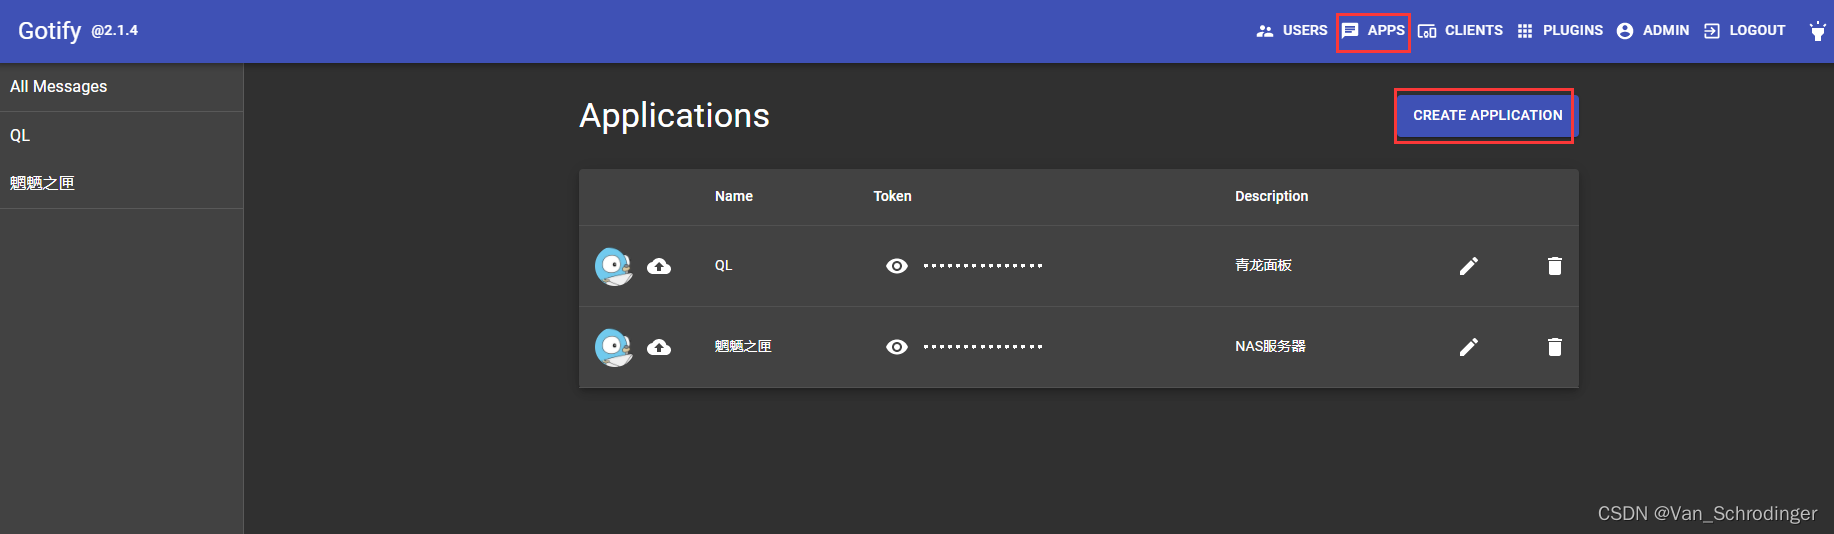
Task: Delete the QL application
Action: coord(1554,266)
